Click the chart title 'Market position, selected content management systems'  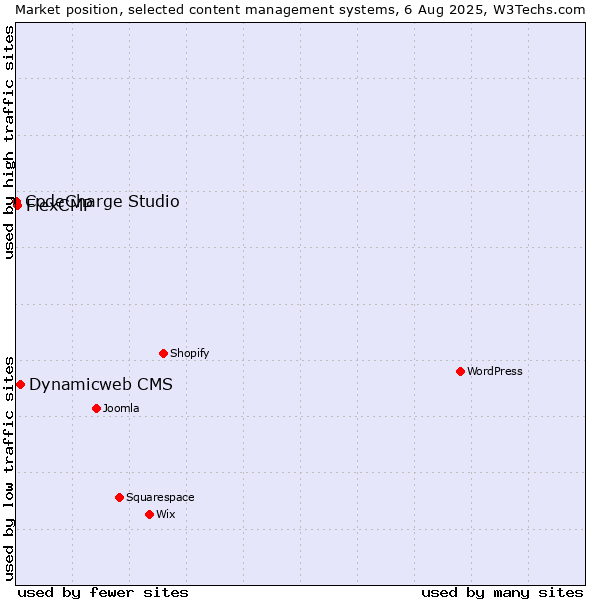click(205, 10)
